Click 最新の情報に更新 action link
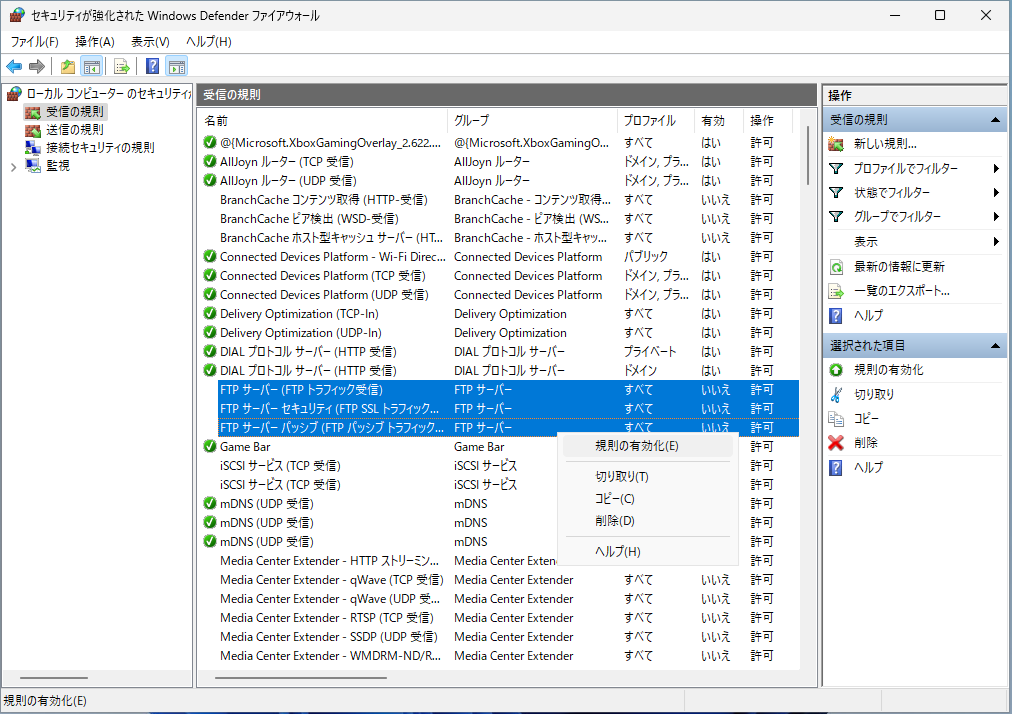1012x714 pixels. tap(899, 267)
